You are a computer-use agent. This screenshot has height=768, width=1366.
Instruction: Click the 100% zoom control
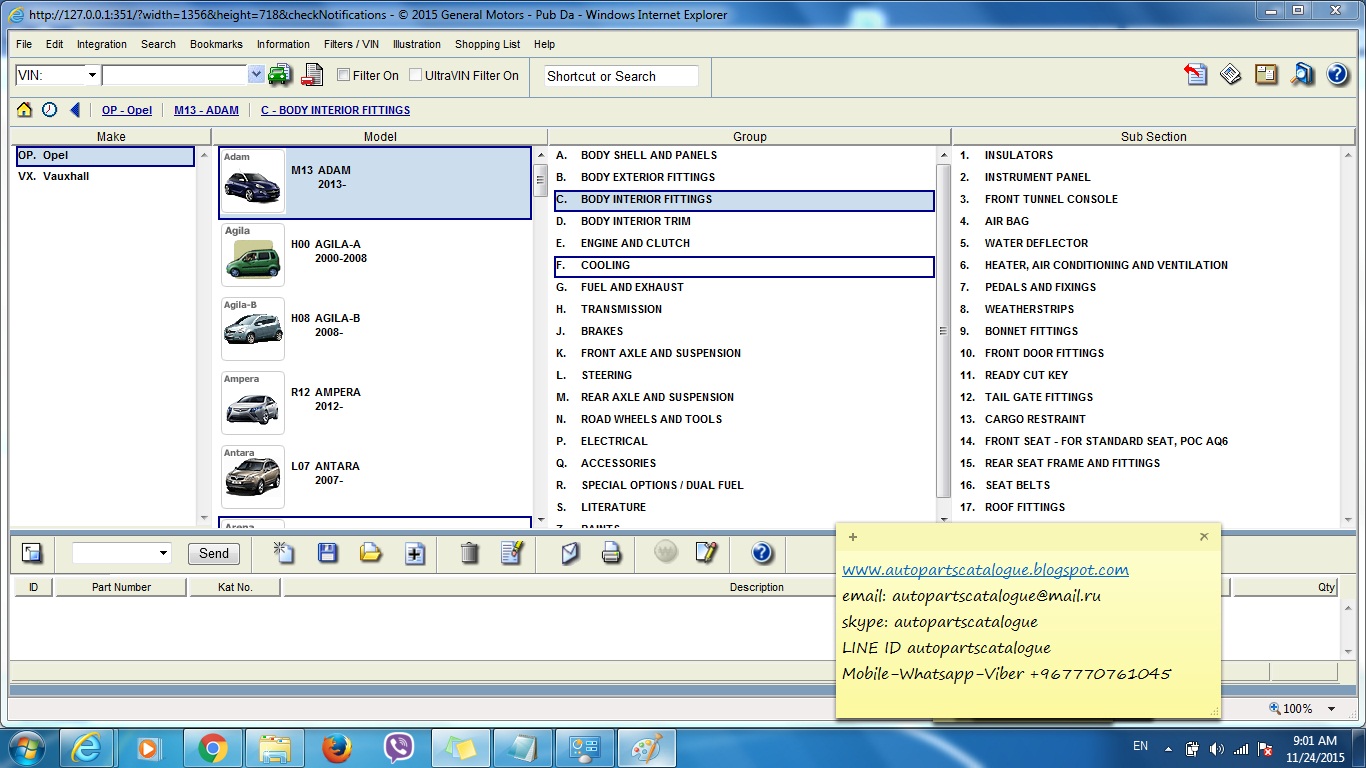click(1297, 708)
